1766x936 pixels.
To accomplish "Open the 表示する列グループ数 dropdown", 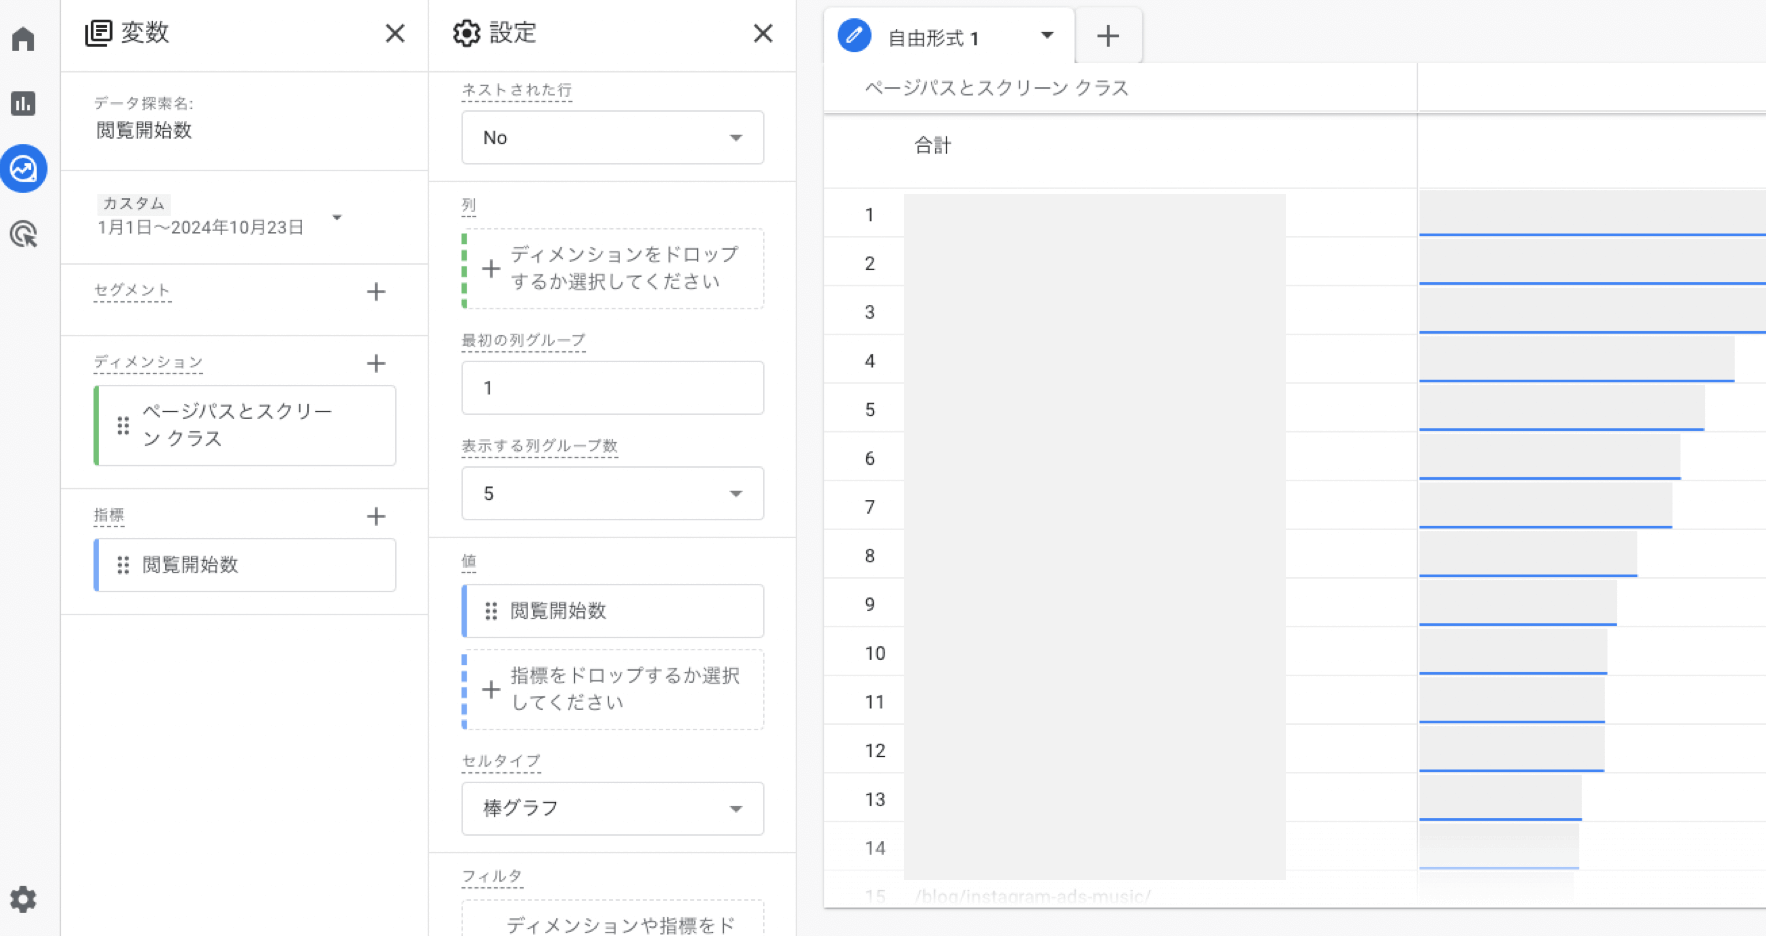I will click(612, 494).
